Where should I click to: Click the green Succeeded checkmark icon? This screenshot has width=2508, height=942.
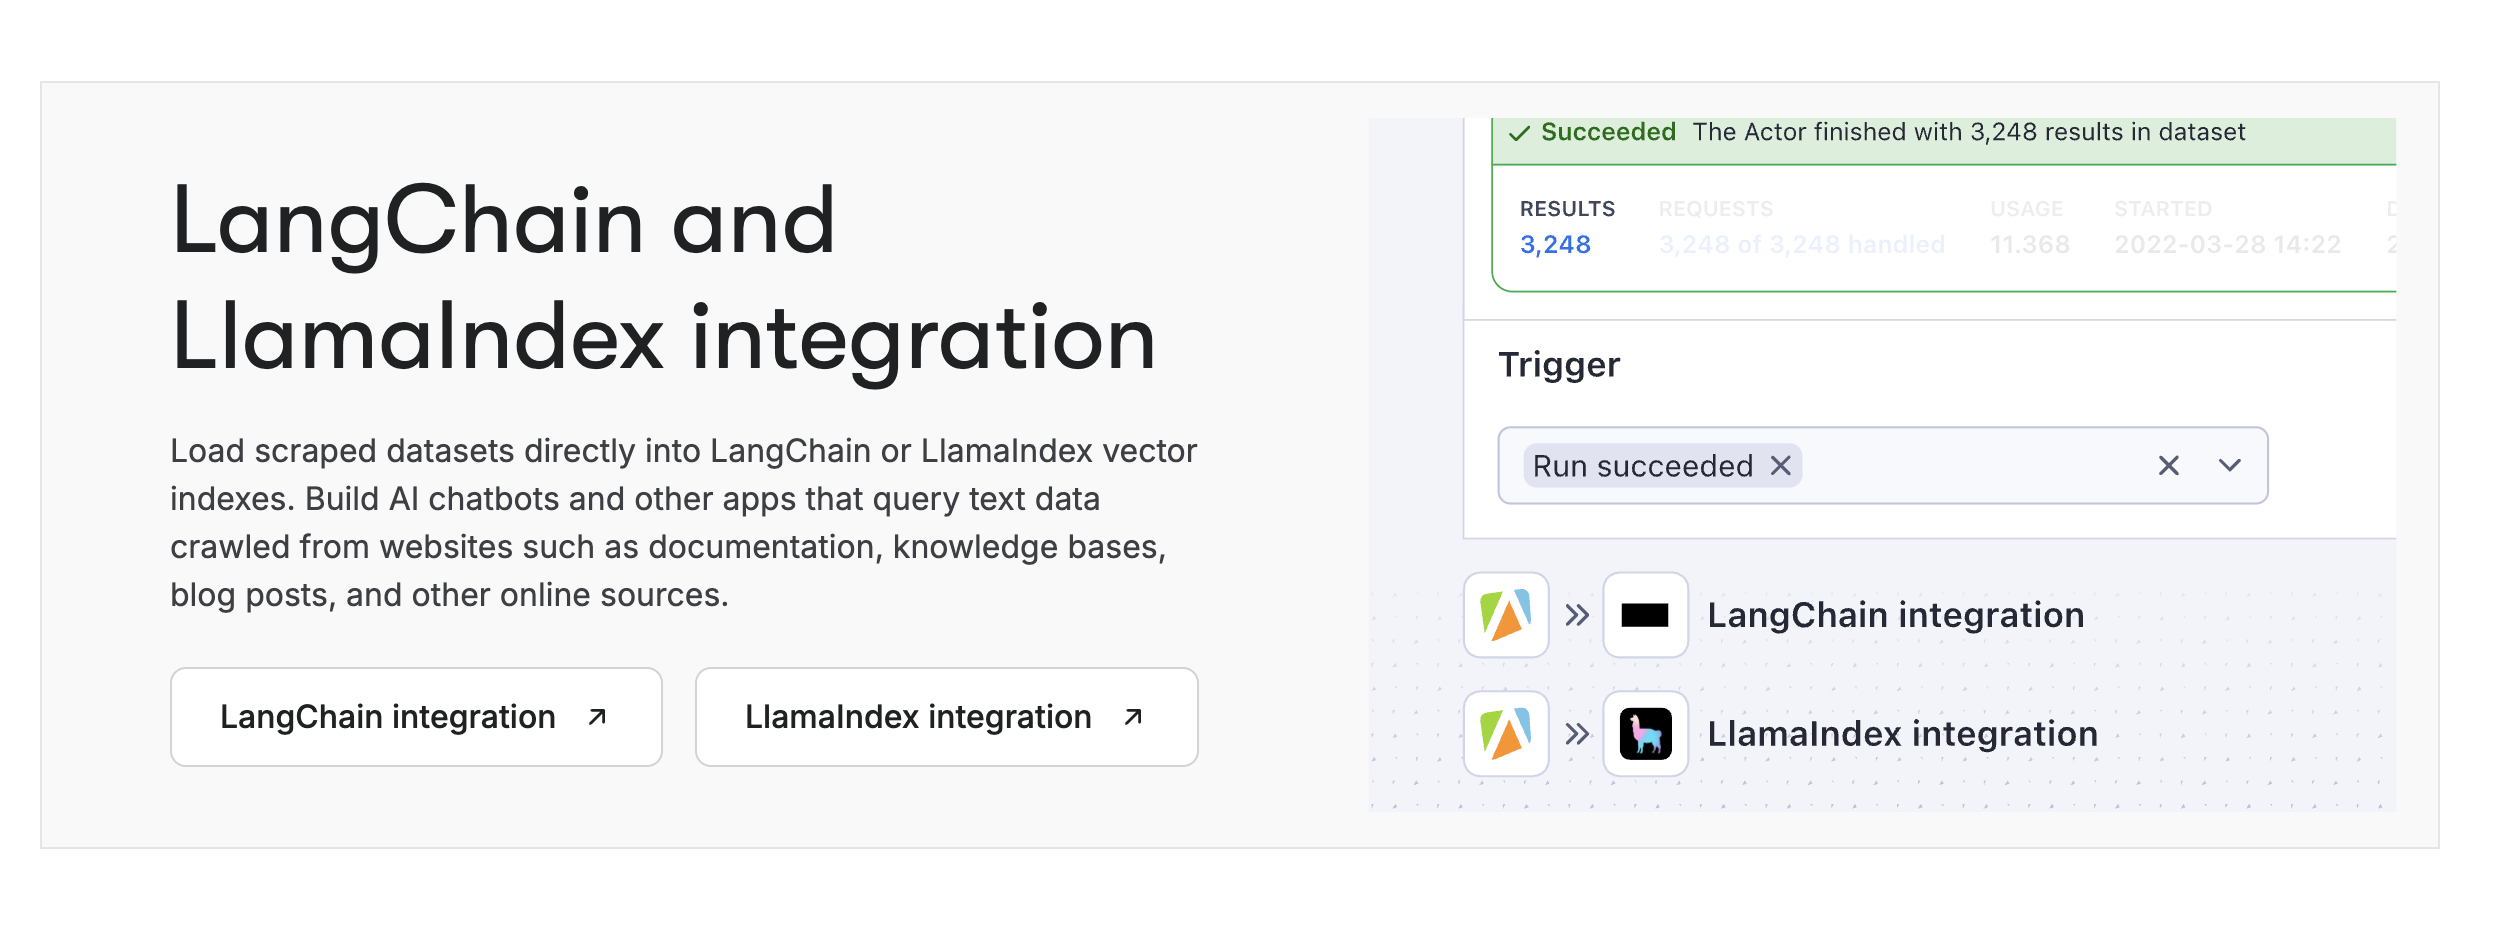coord(1519,133)
